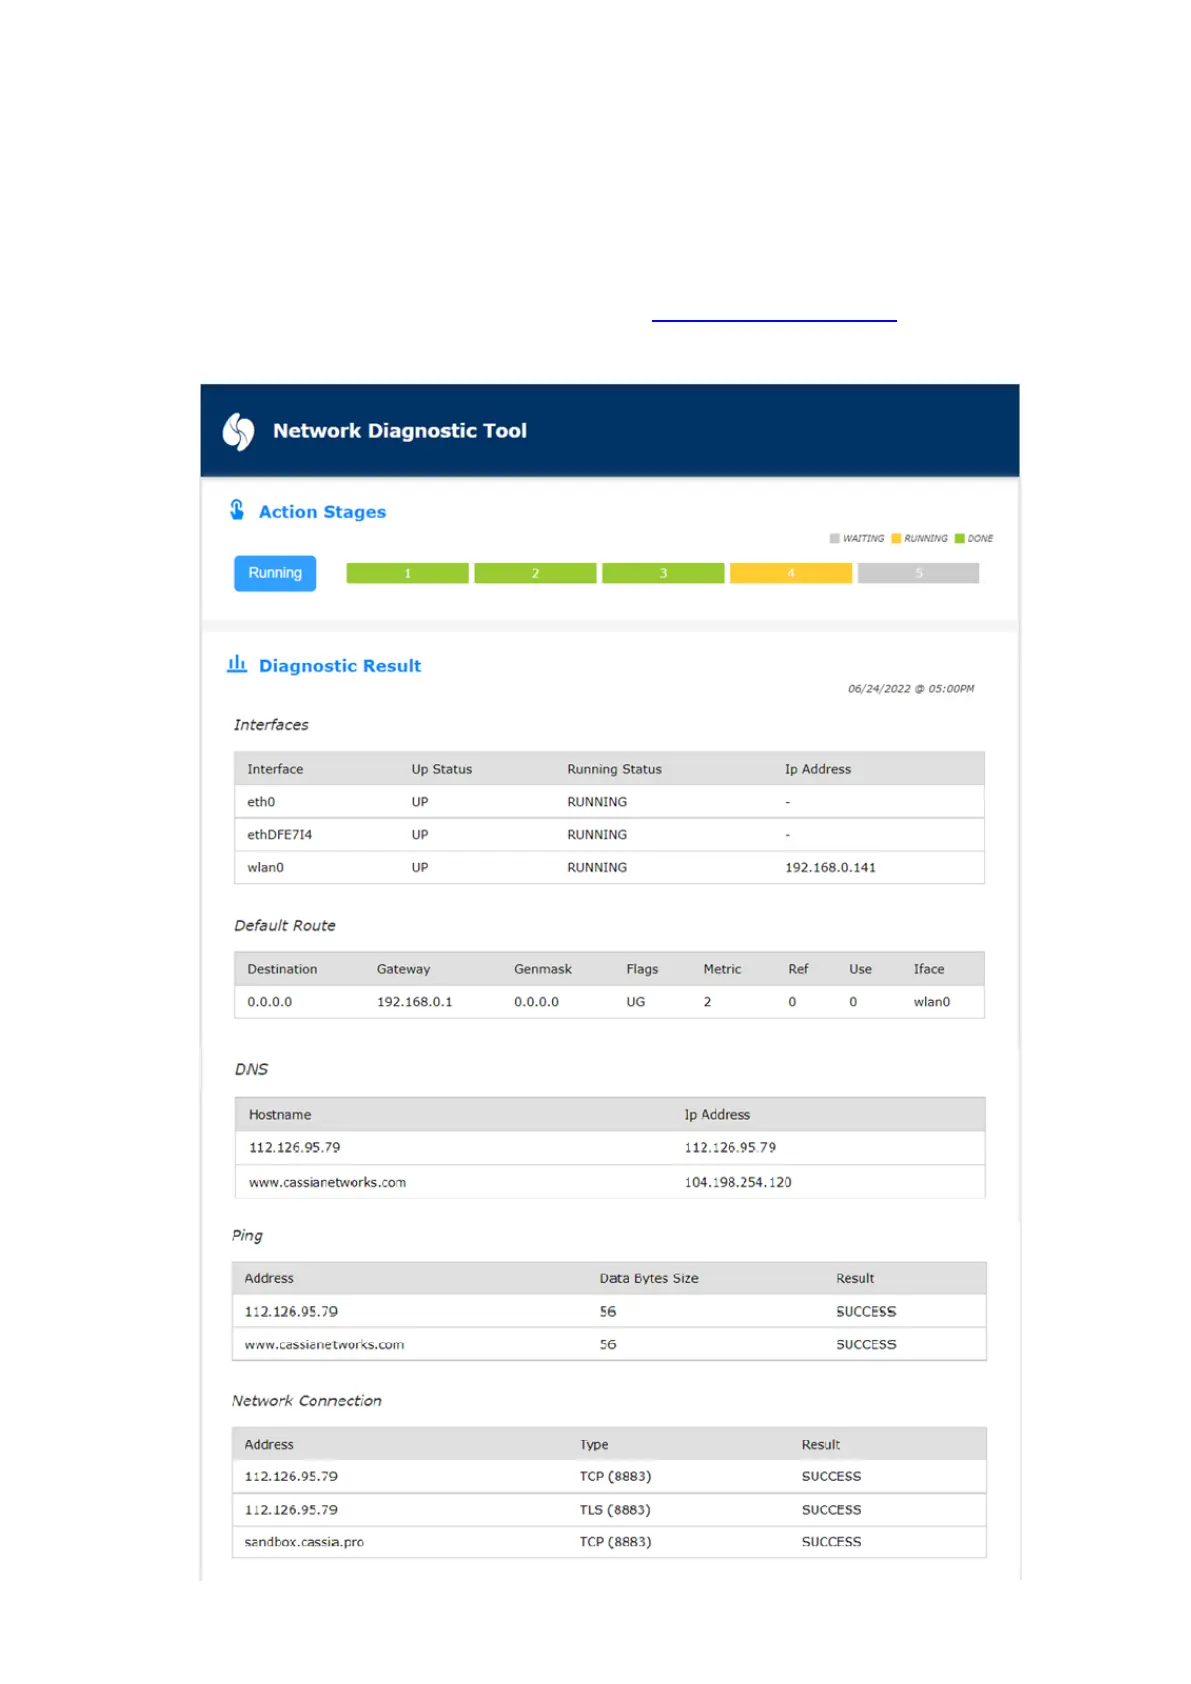Click the 192.168.0.141 IP address

(830, 868)
